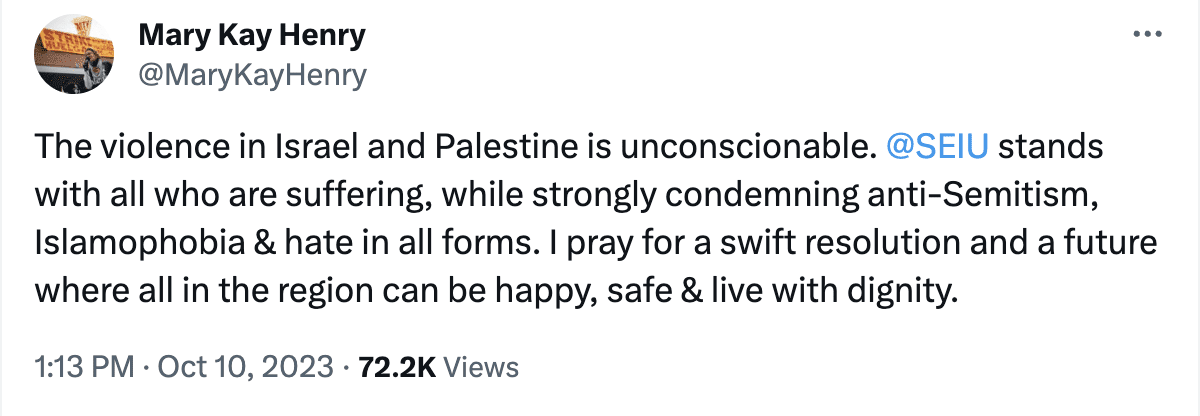Viewport: 1200px width, 416px height.
Task: Open the @SEIU mention link
Action: 937,148
